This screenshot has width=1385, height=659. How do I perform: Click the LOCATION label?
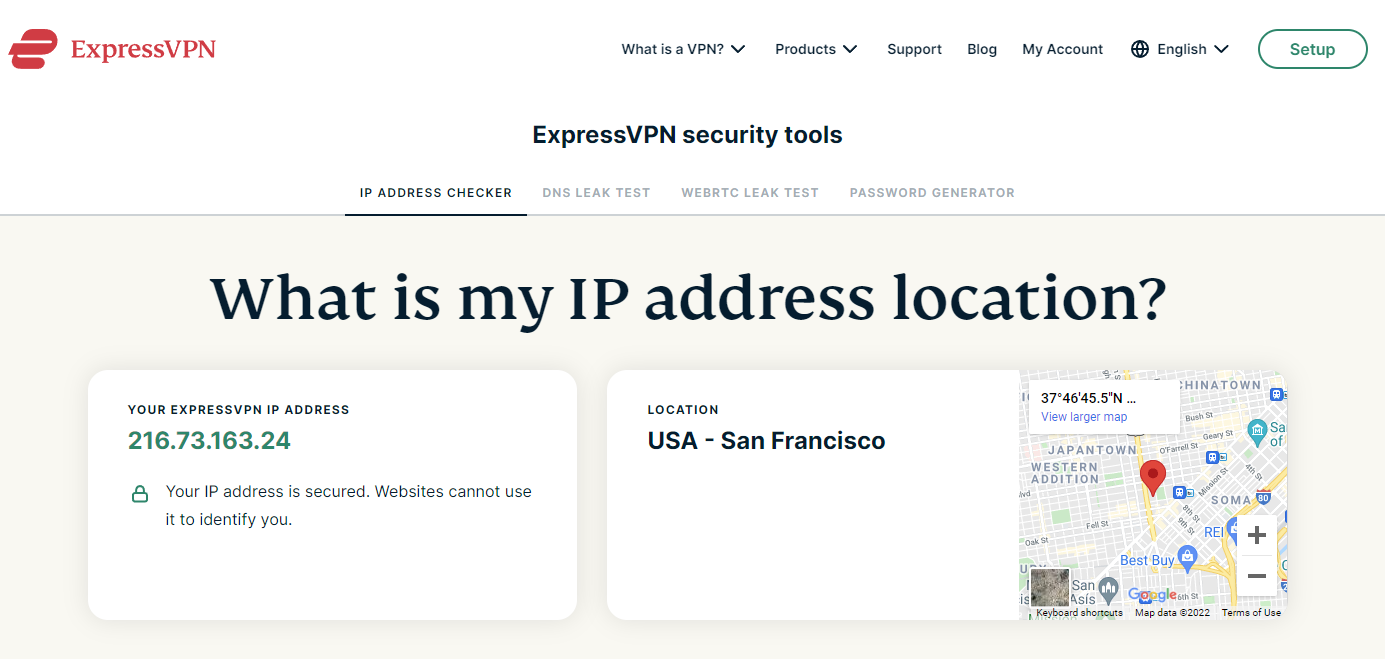[683, 410]
